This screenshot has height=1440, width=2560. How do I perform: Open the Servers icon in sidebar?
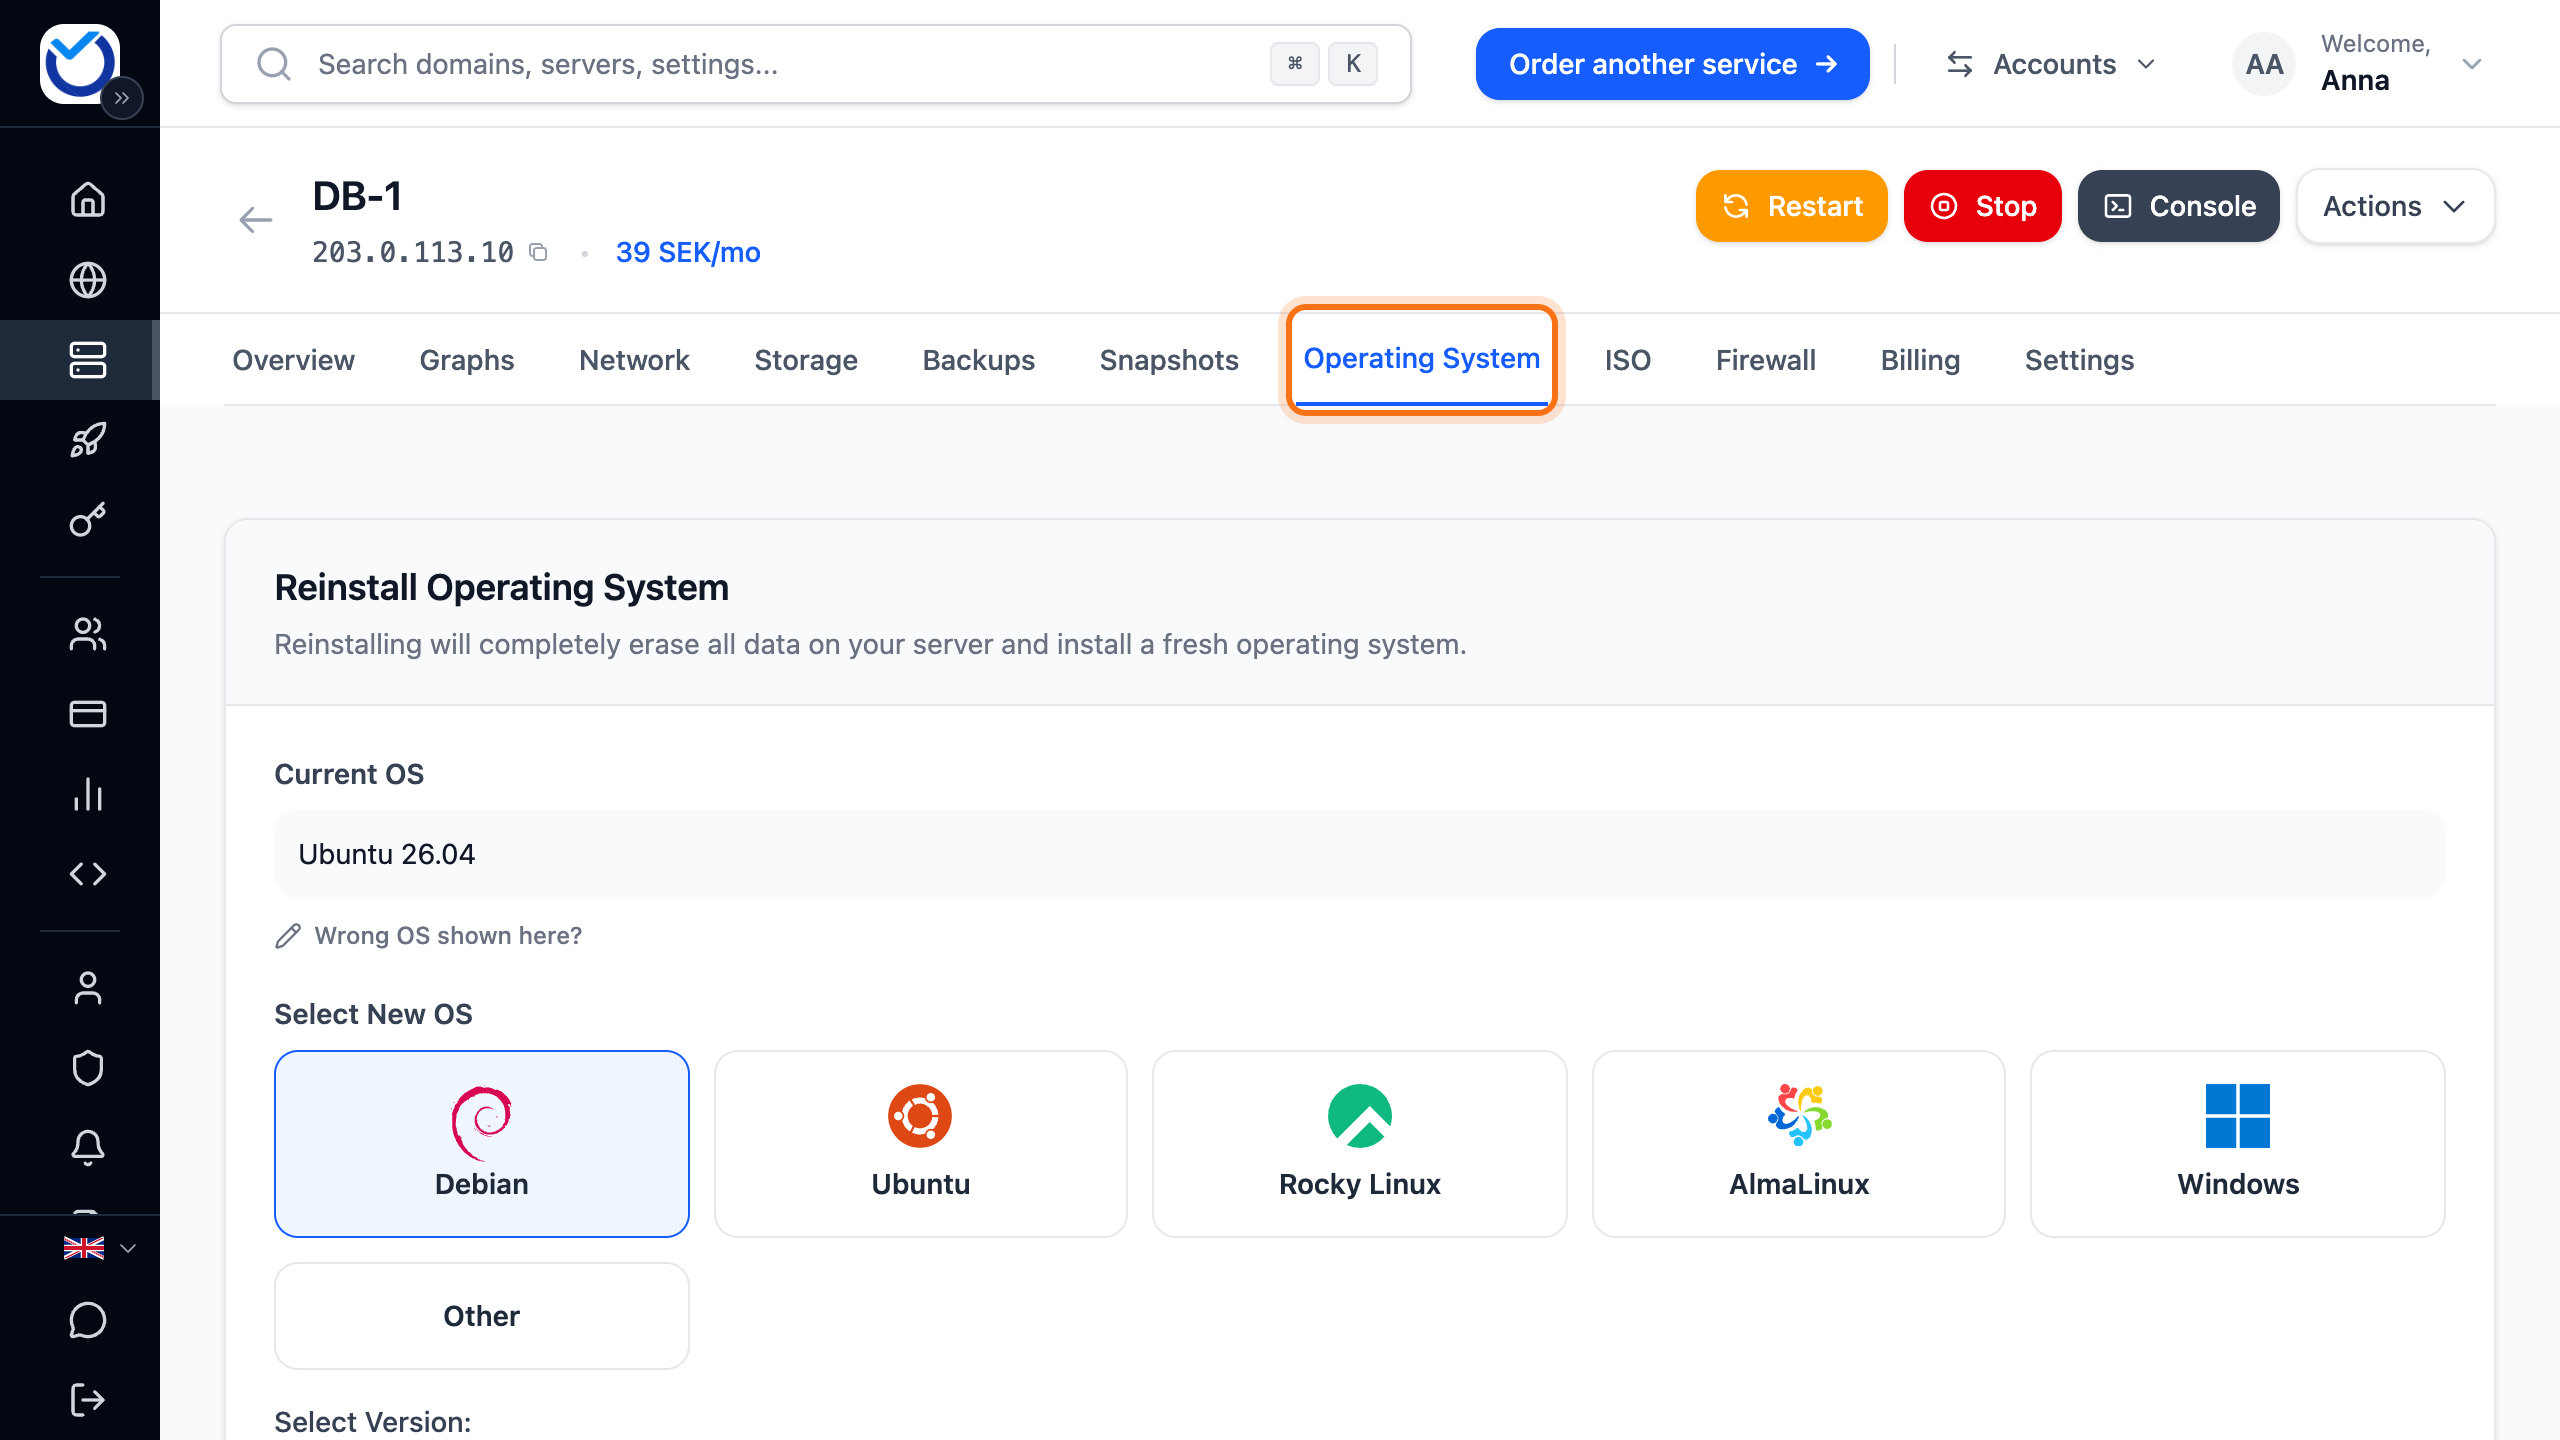pyautogui.click(x=88, y=360)
